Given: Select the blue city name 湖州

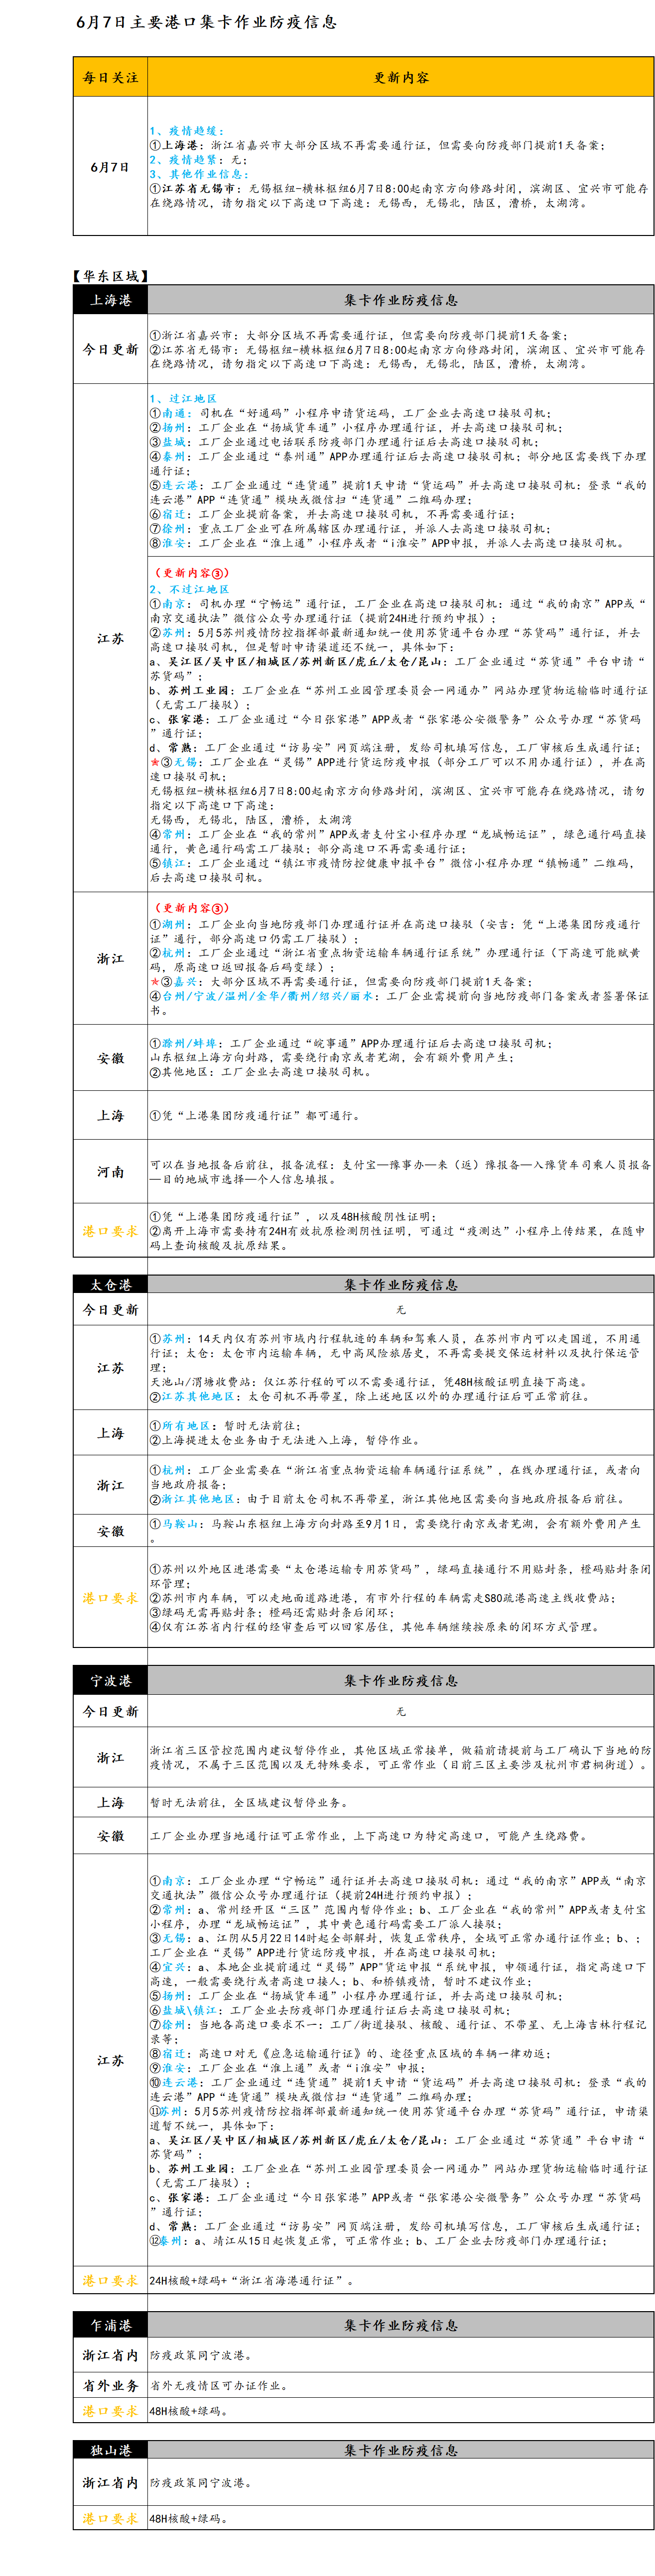Looking at the screenshot, I should [x=174, y=924].
